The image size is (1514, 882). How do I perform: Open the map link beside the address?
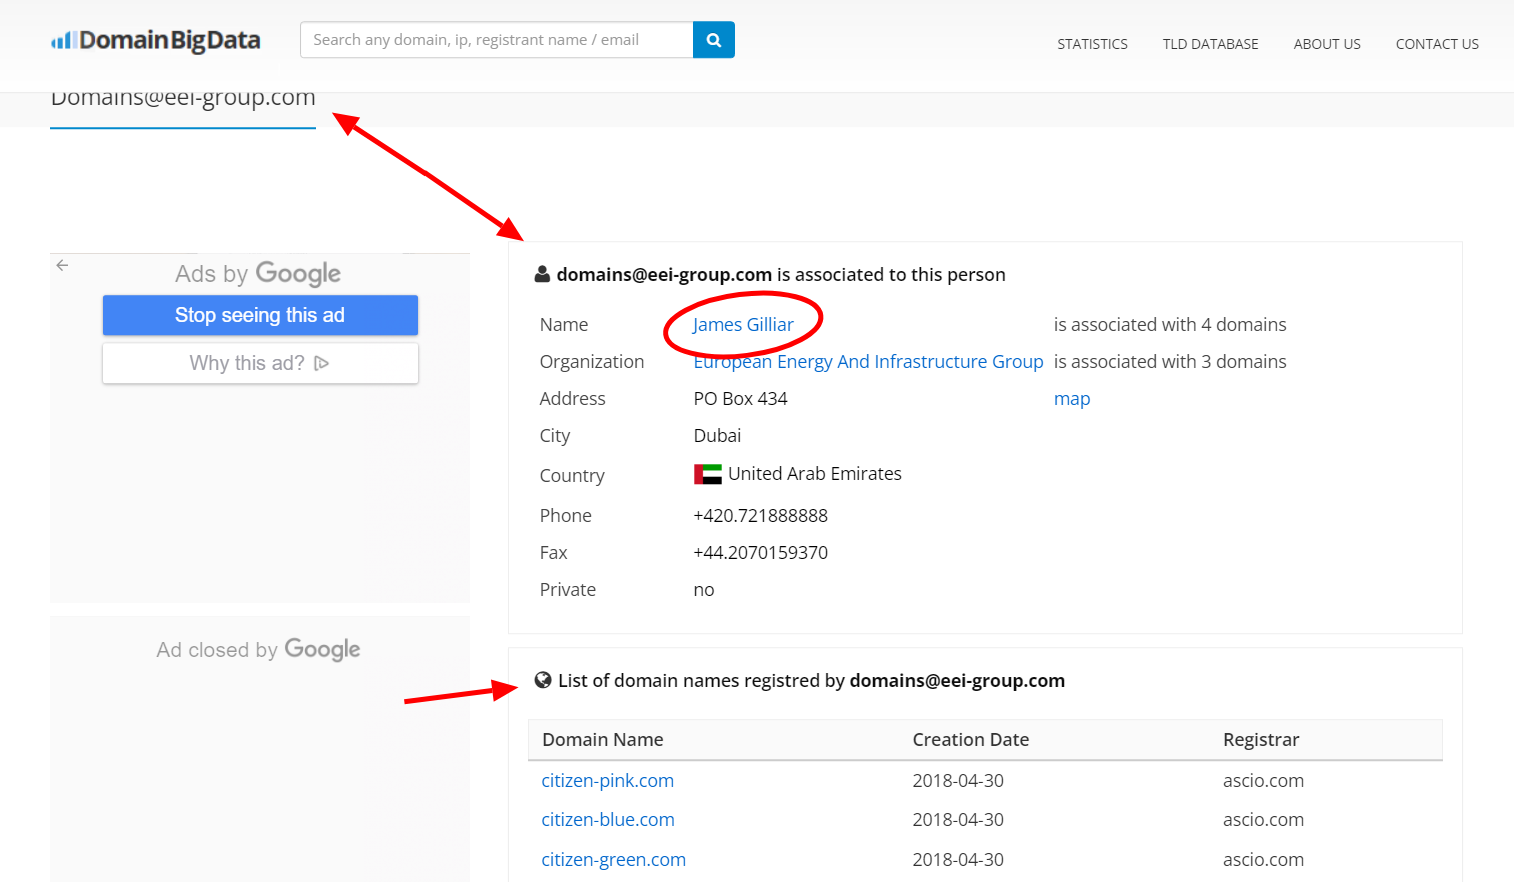point(1072,398)
